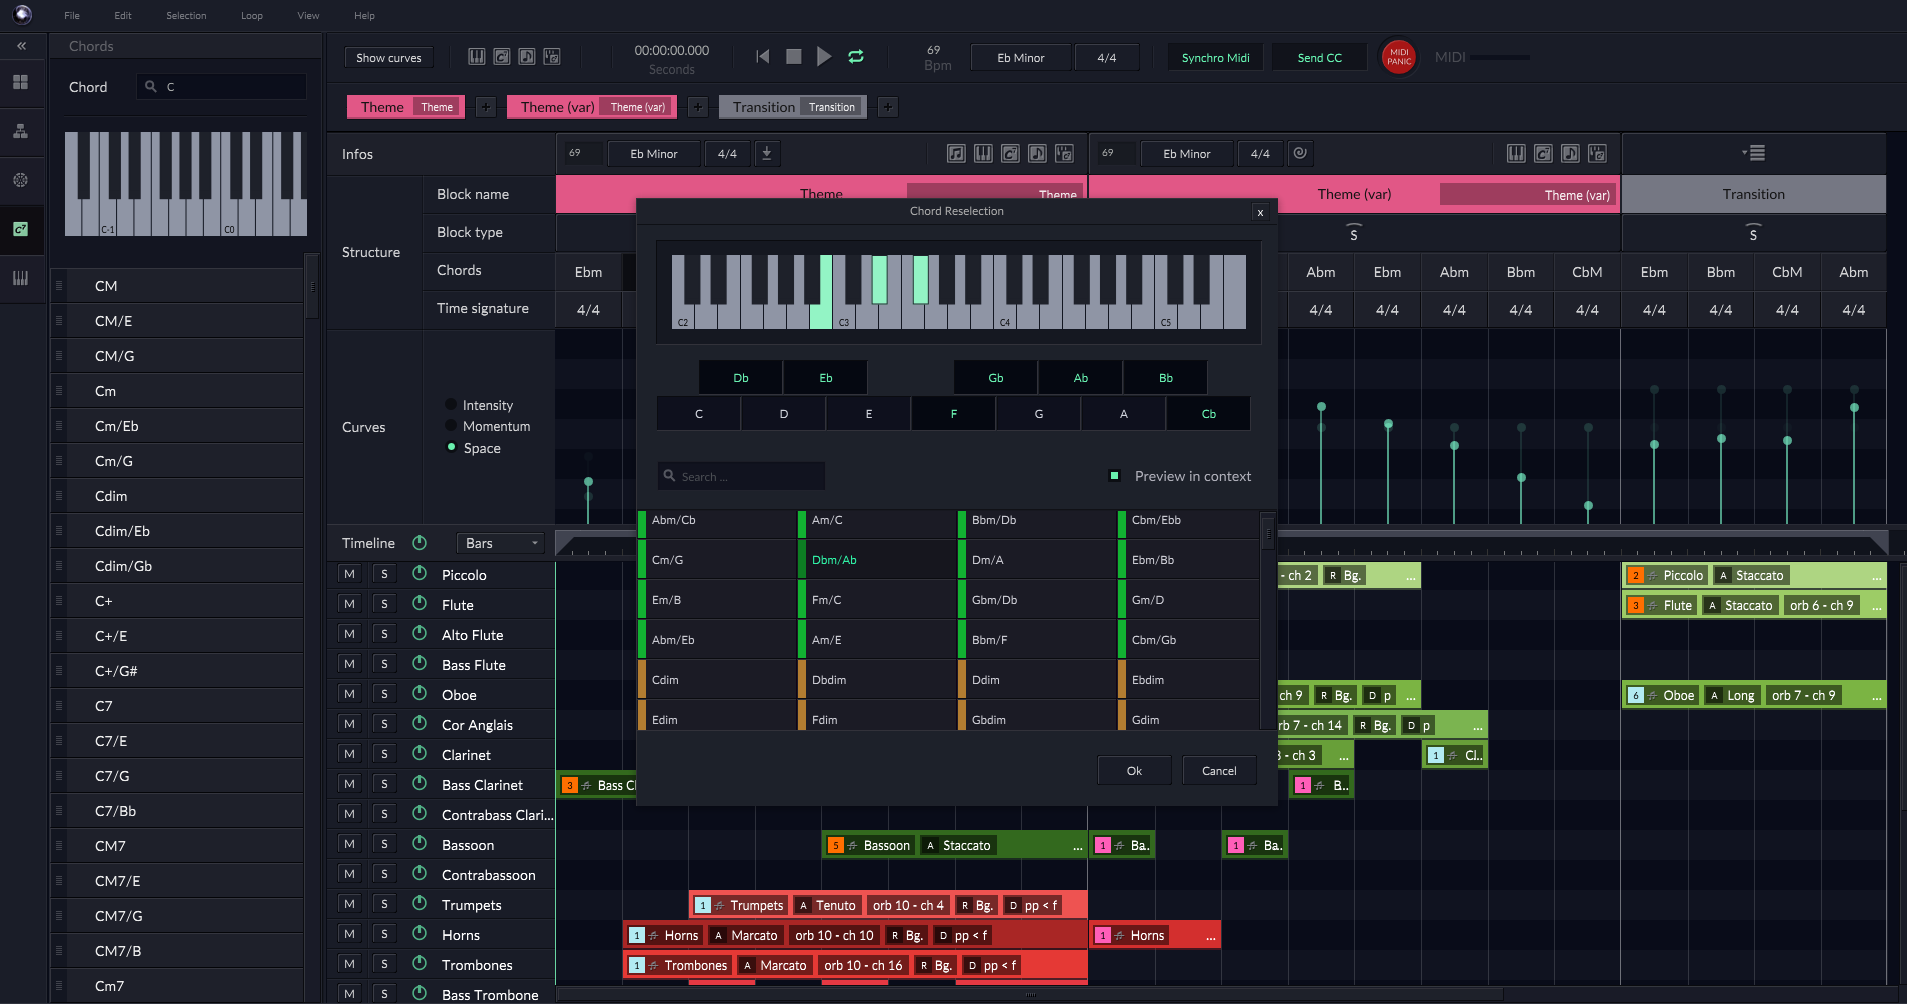This screenshot has height=1004, width=1907.
Task: Collapse the left sidebar with double chevron
Action: [x=21, y=46]
